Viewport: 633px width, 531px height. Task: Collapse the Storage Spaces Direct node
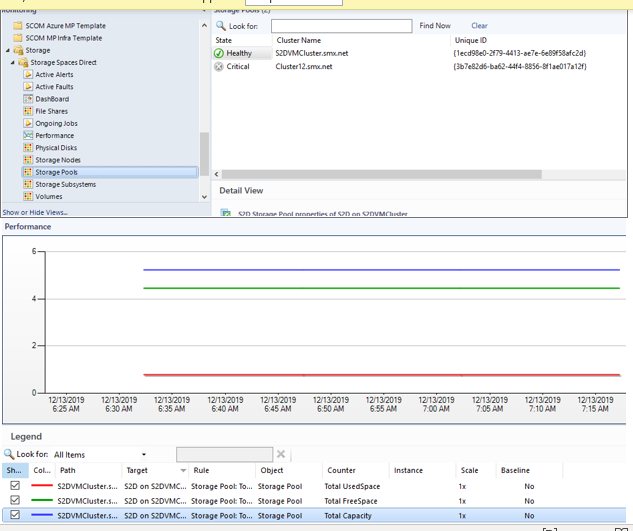point(13,63)
